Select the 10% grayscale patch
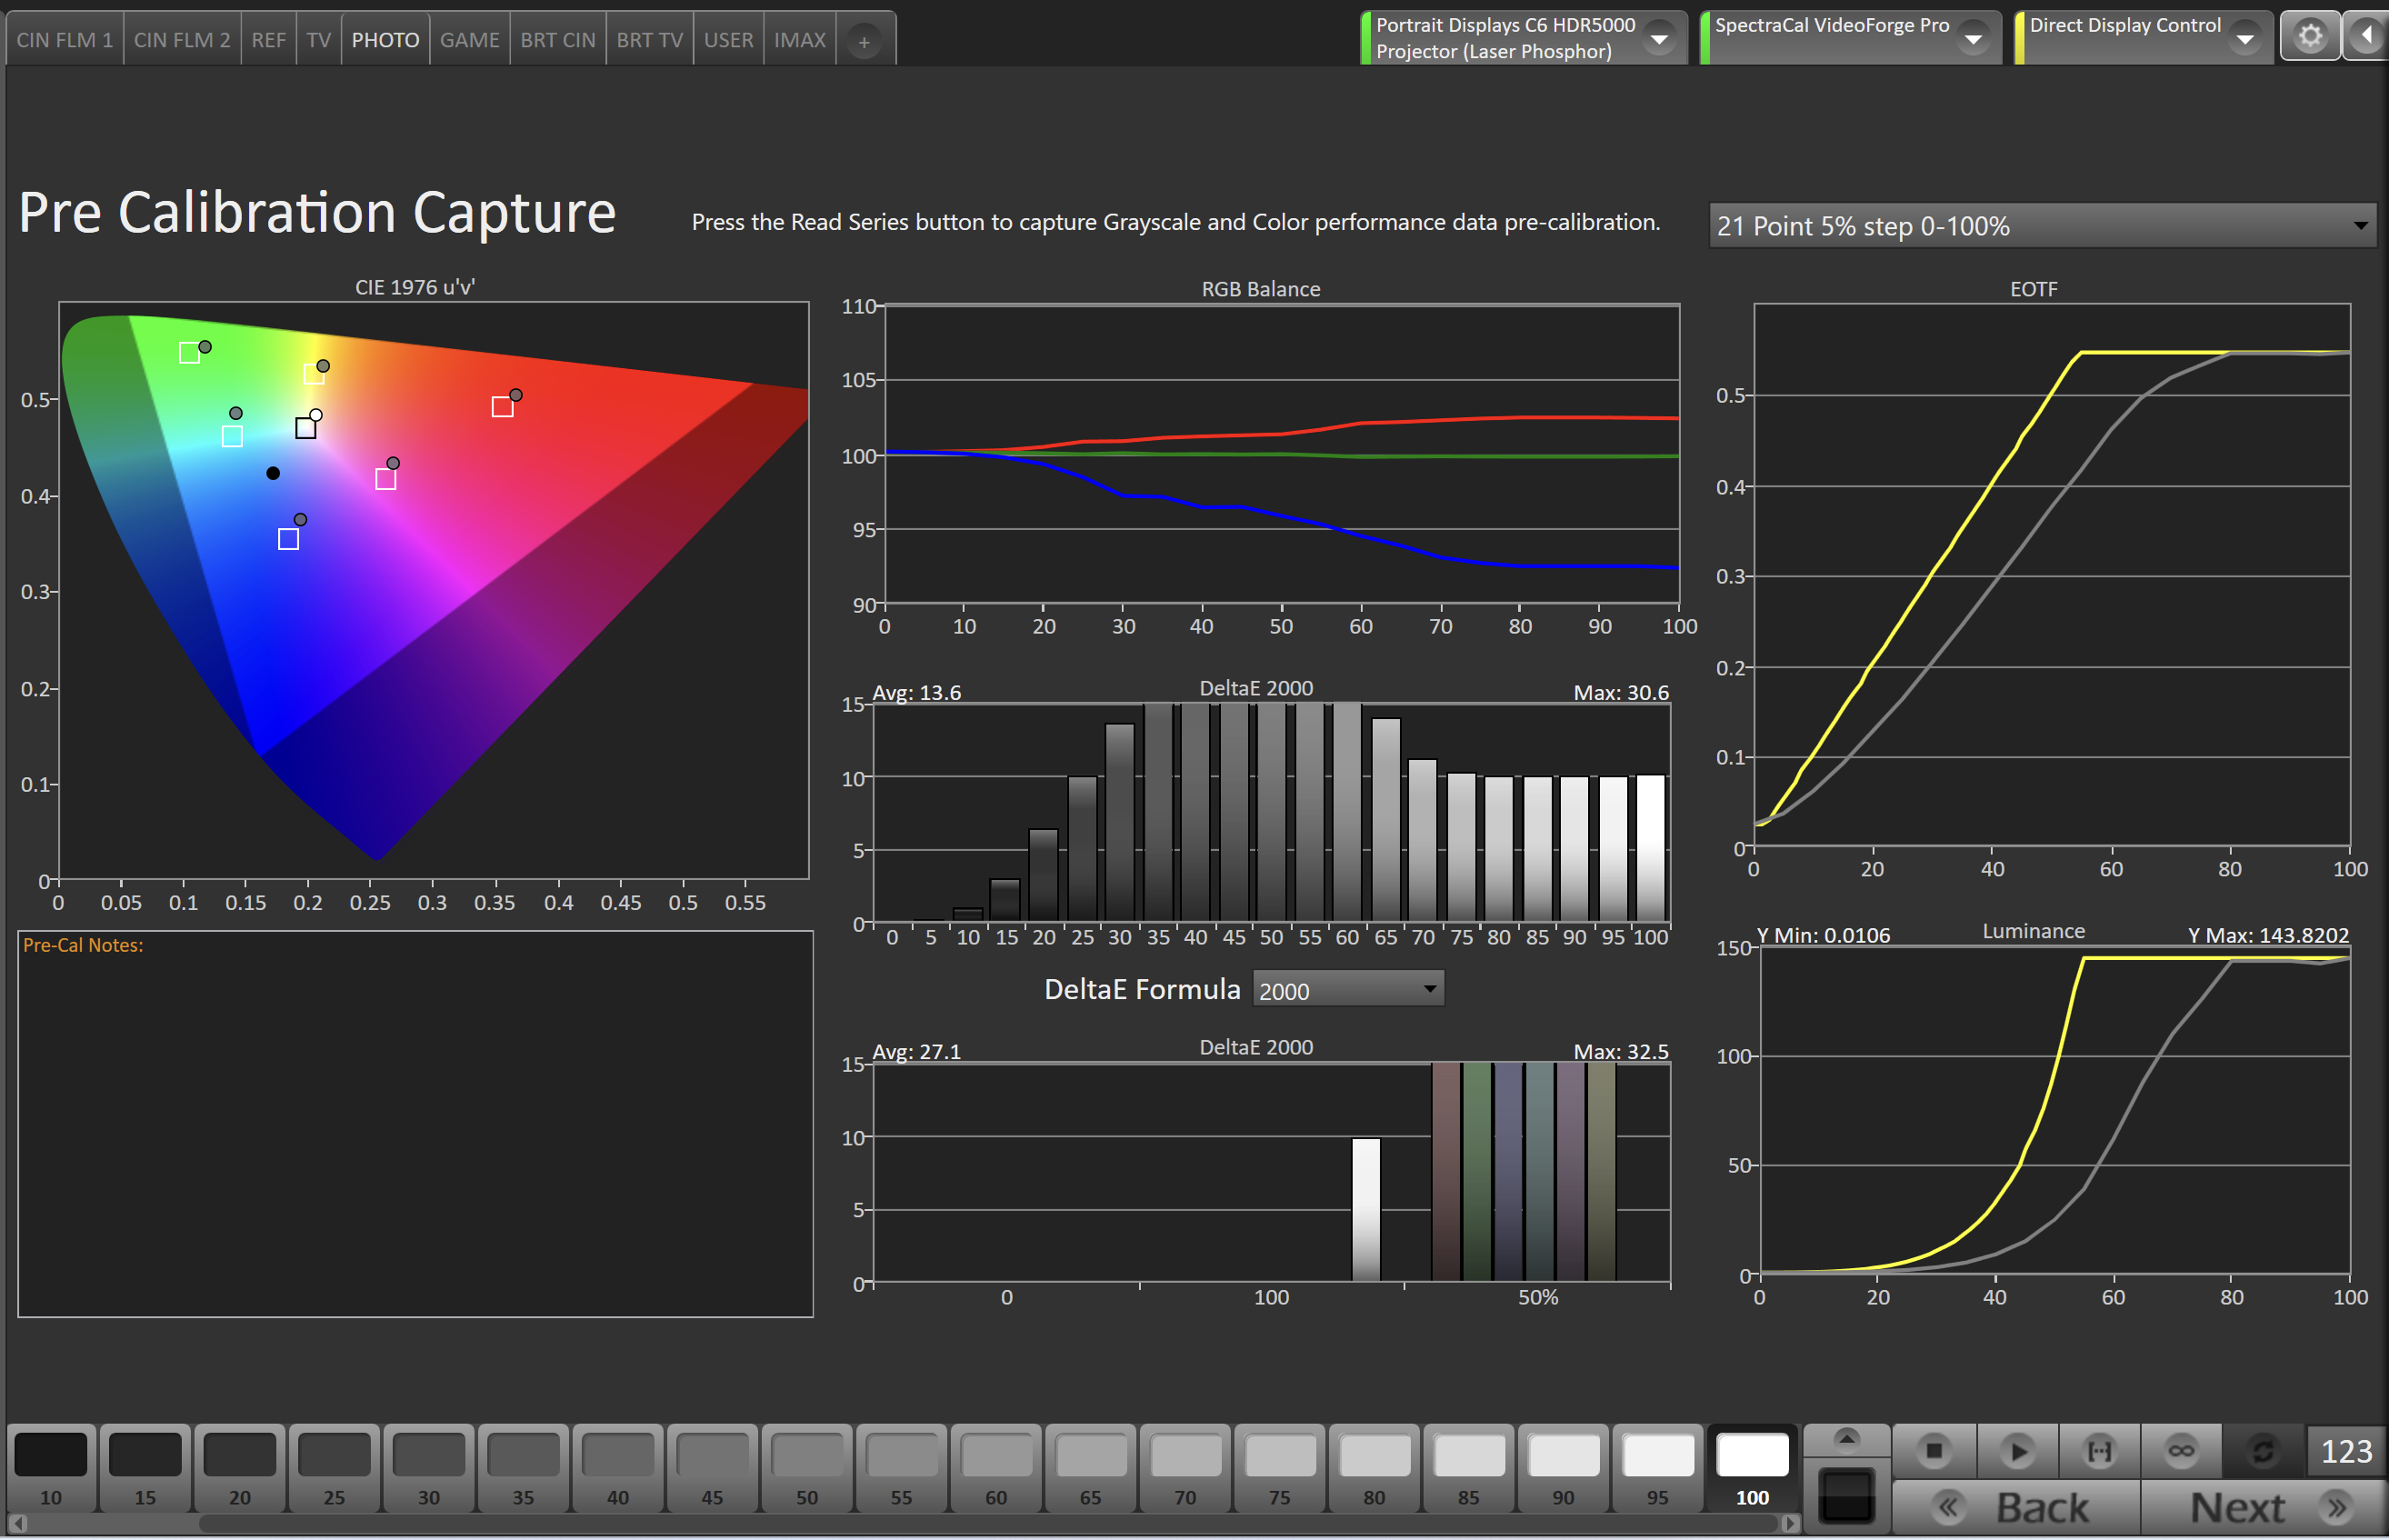Screen dimensions: 2389x1540 coord(51,1468)
